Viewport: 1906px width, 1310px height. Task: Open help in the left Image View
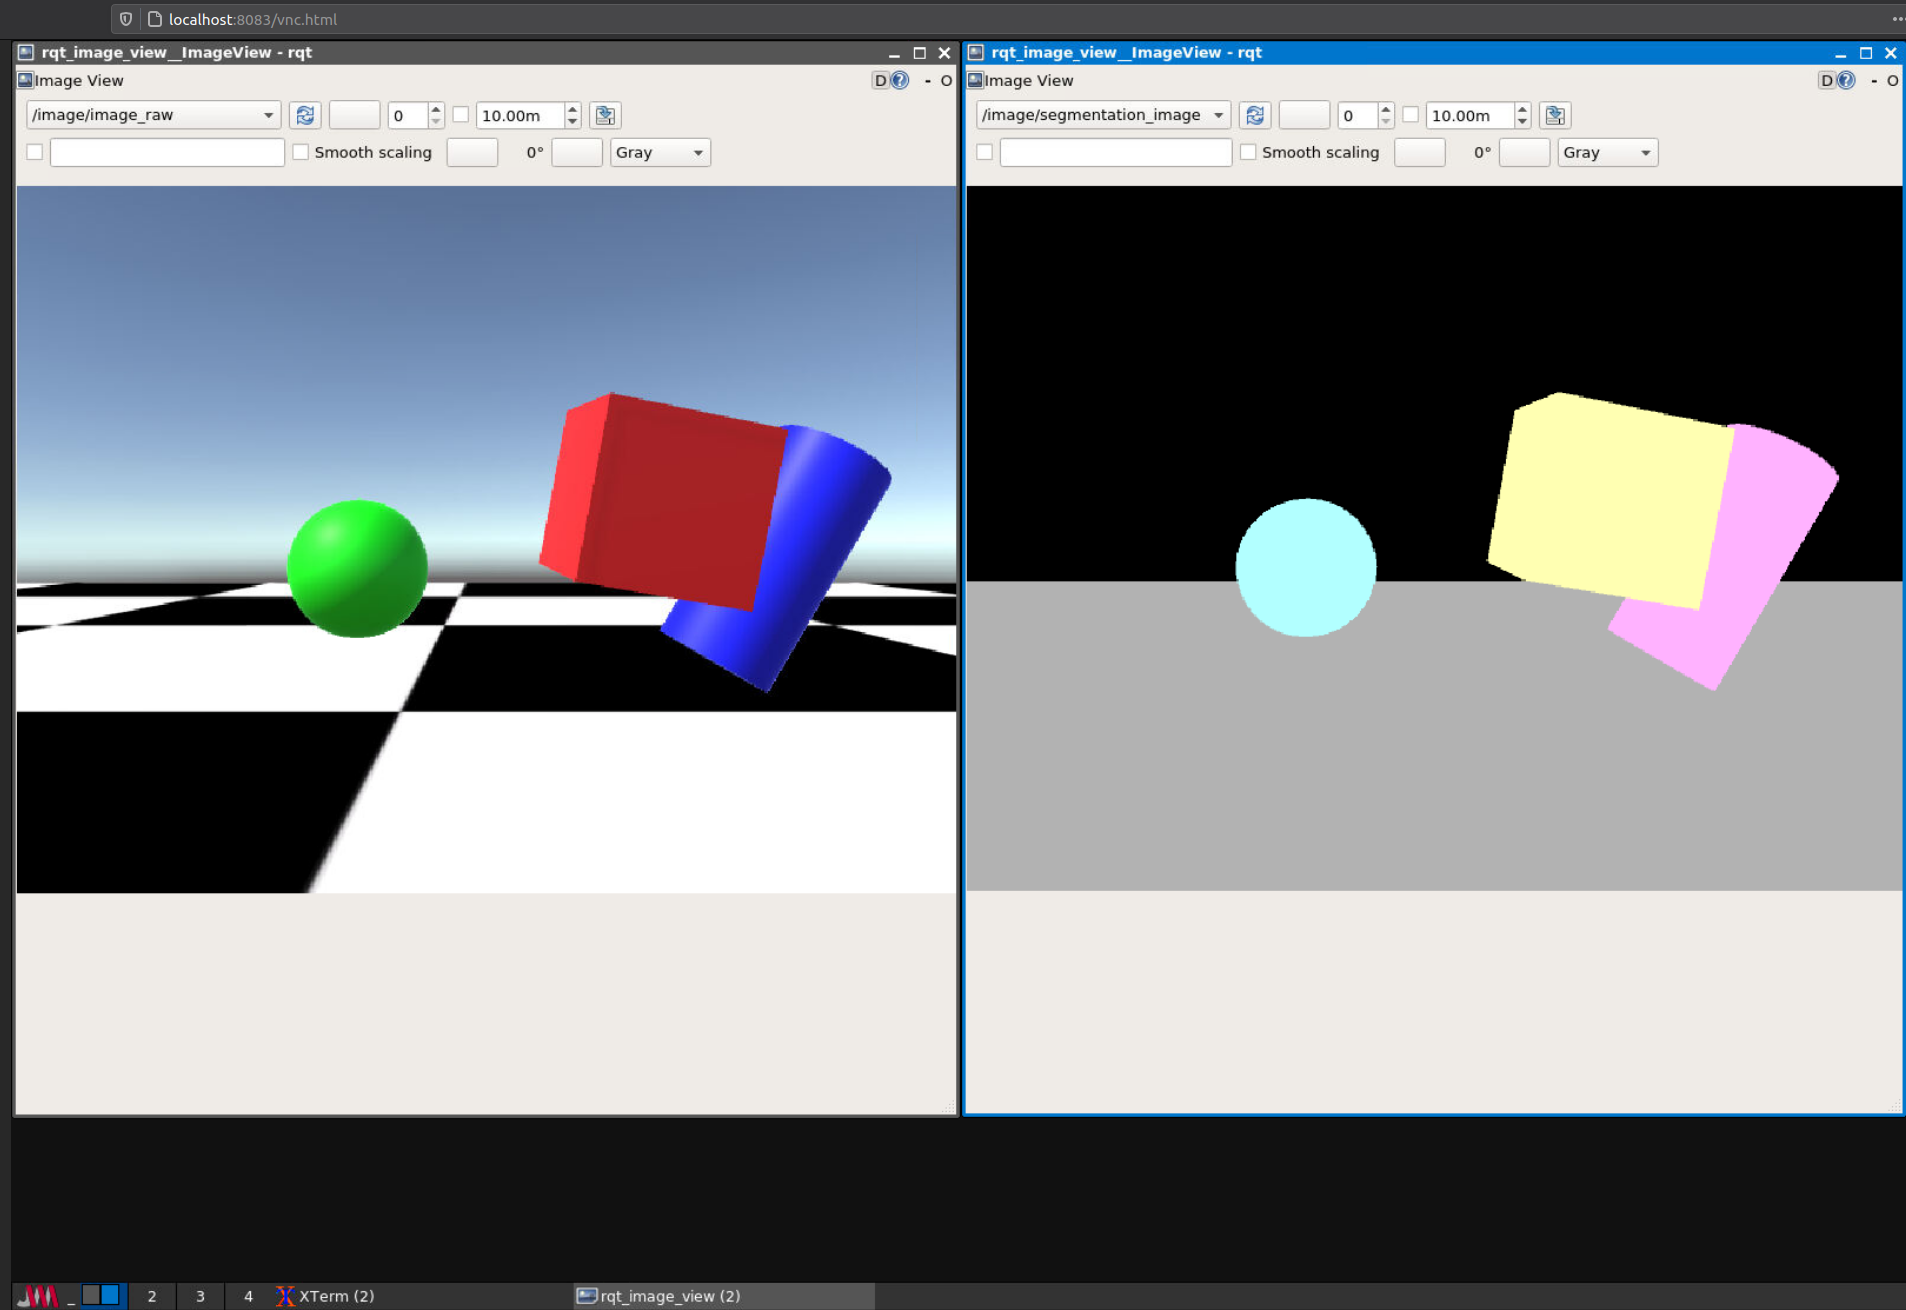[x=900, y=81]
